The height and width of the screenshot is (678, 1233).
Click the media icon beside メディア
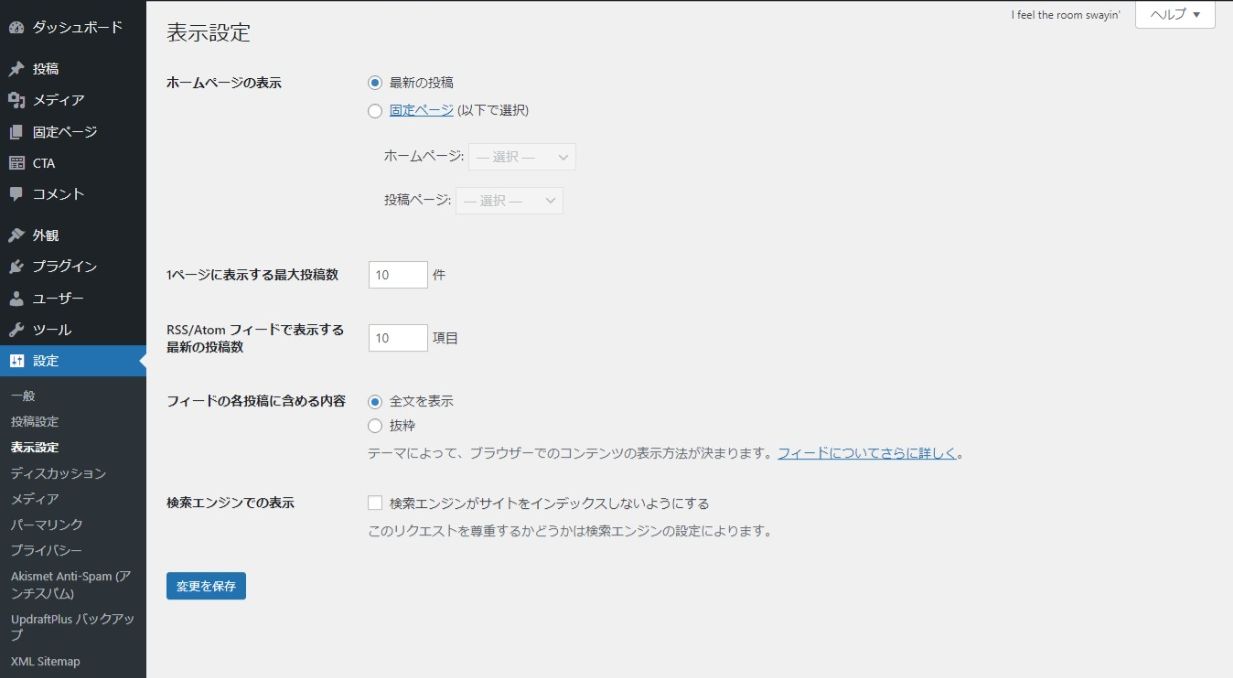click(x=16, y=100)
